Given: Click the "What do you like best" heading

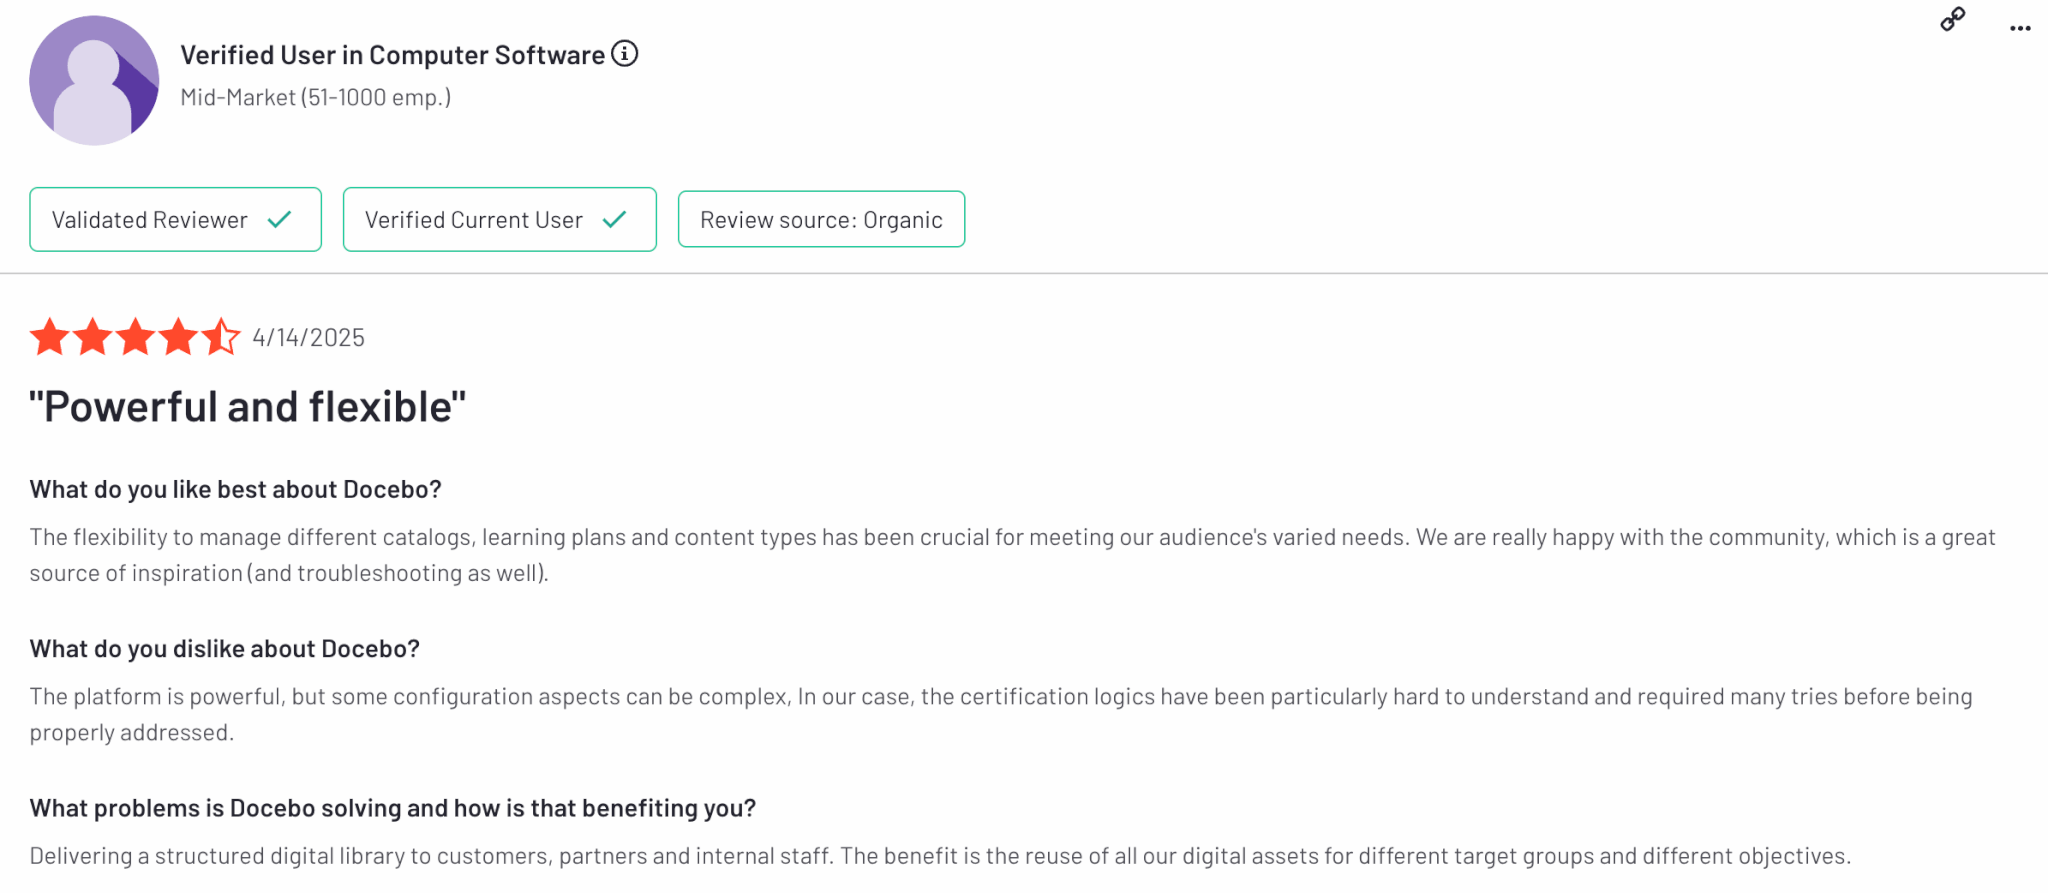Looking at the screenshot, I should (235, 490).
